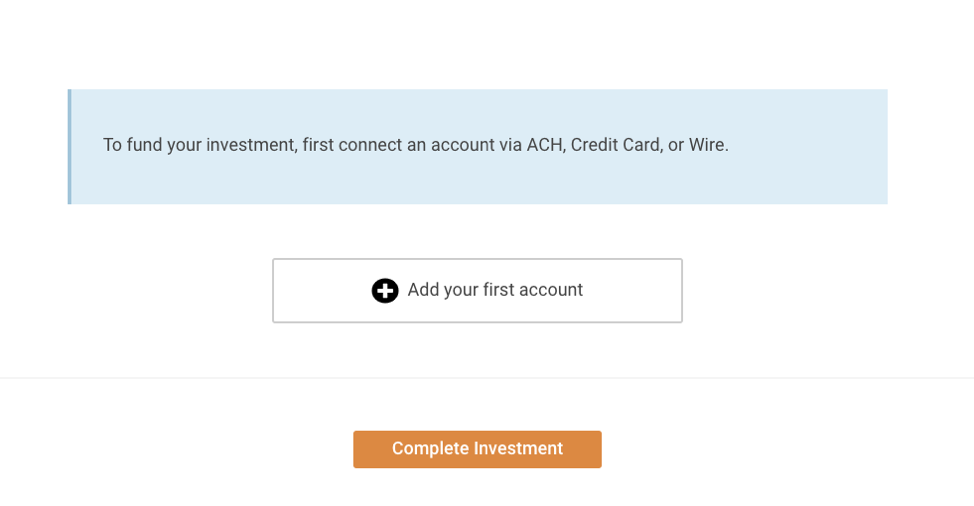Finish by clicking orange Complete Investment
Image resolution: width=974 pixels, height=506 pixels.
(477, 449)
